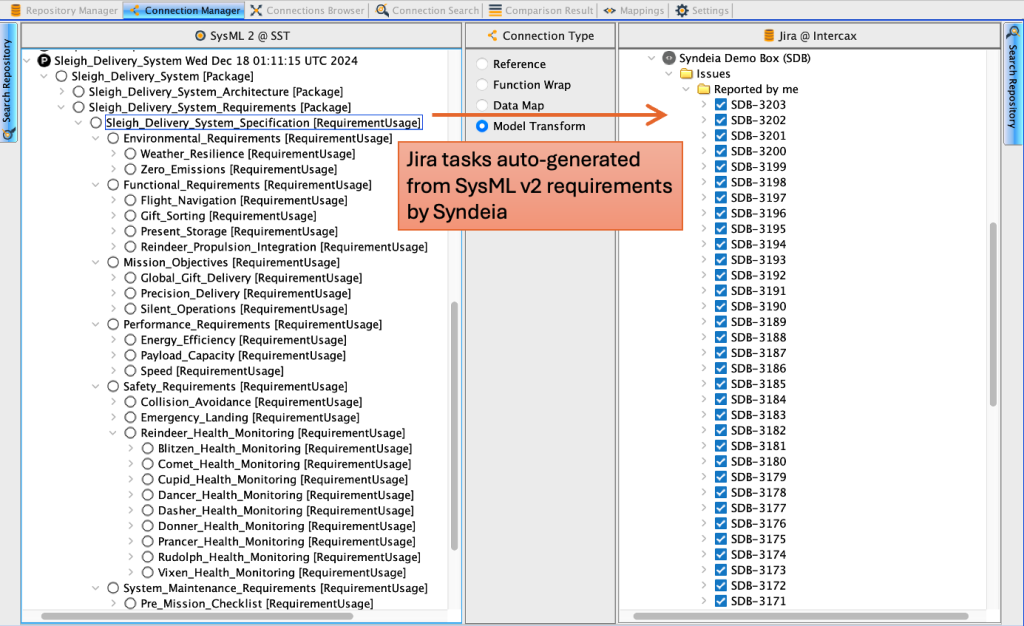Click the SysML 2 @ SST repository icon
The width and height of the screenshot is (1024, 626).
[200, 36]
